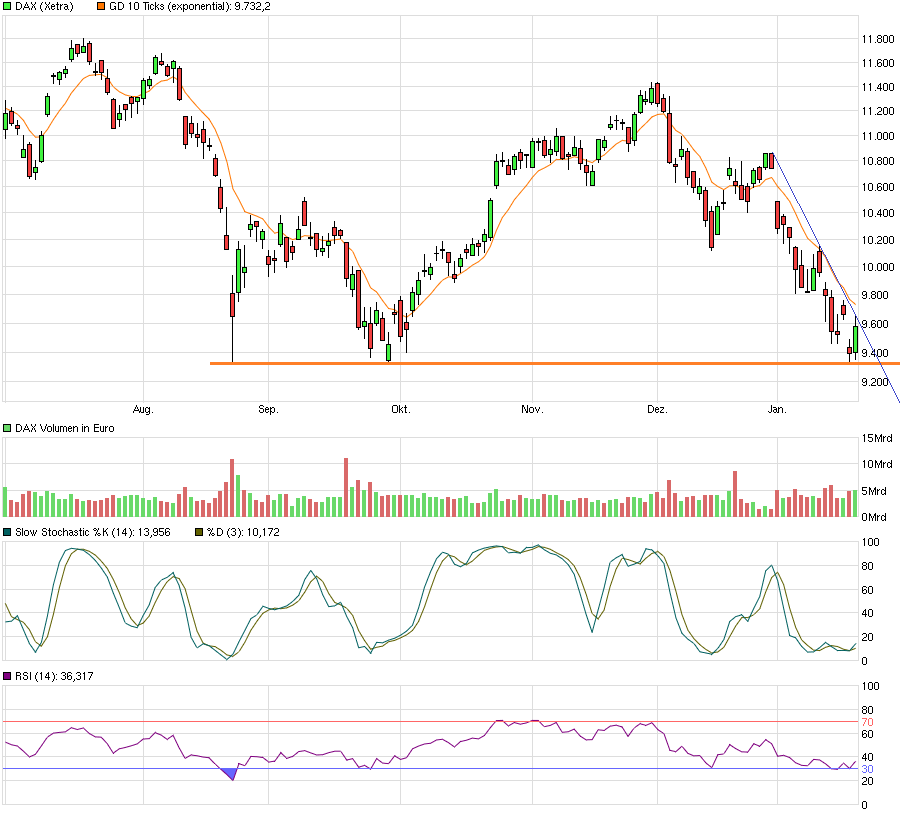Select the 'RSI (14): 36,317' label

(54, 676)
